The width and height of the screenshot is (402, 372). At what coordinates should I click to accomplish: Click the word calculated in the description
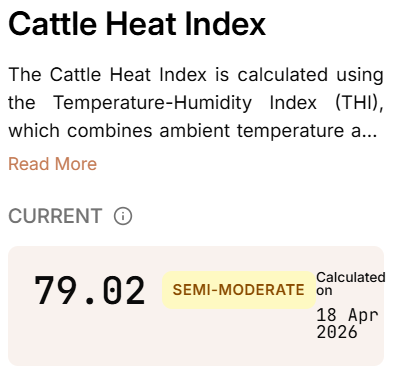(282, 75)
